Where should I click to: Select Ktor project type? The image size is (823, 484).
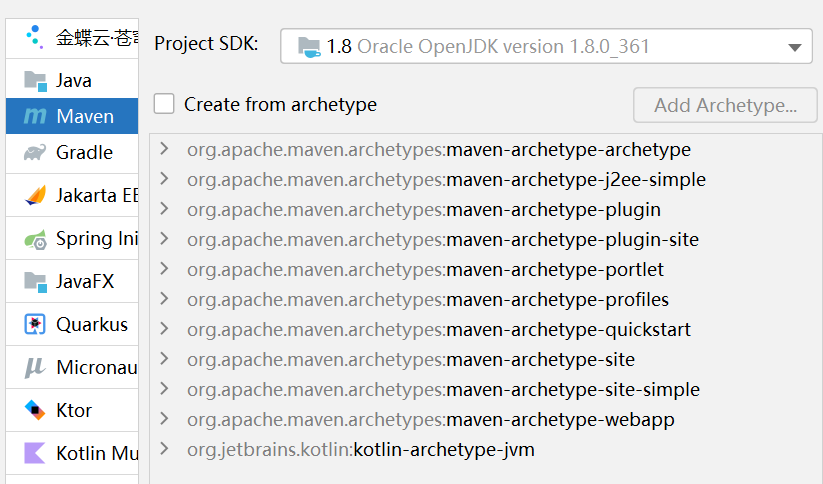(72, 410)
